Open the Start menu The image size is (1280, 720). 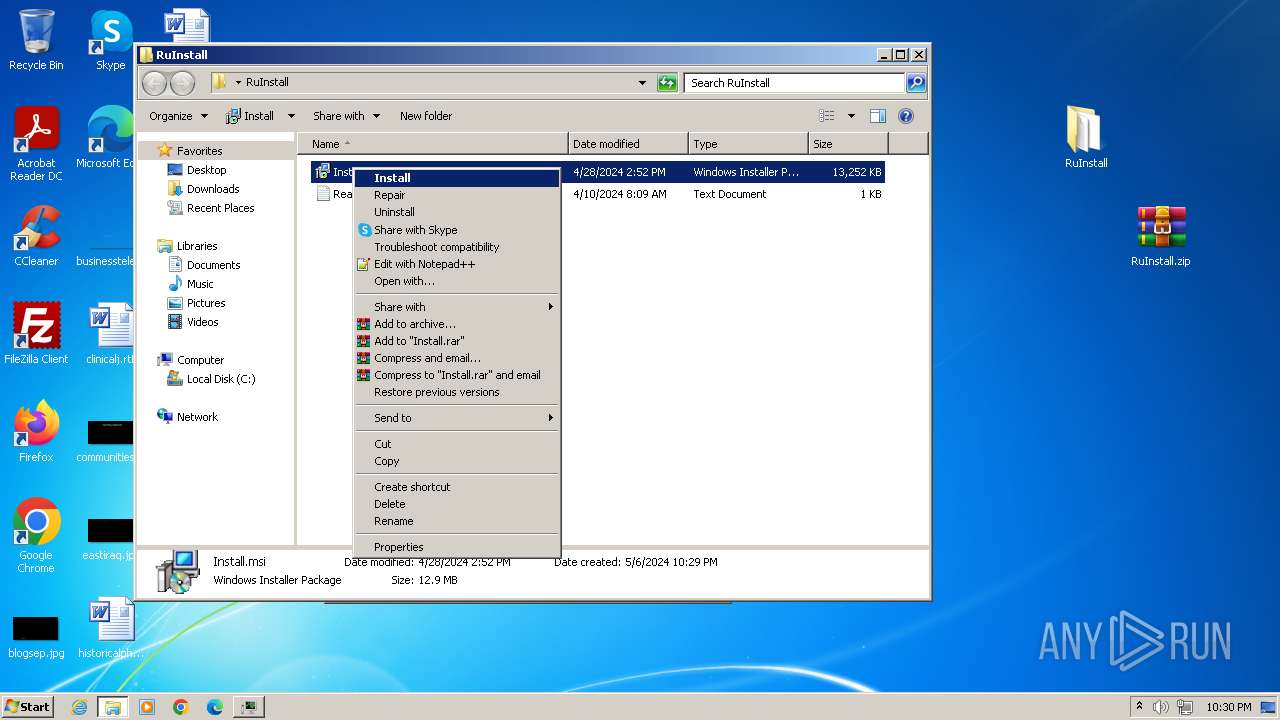click(x=27, y=706)
